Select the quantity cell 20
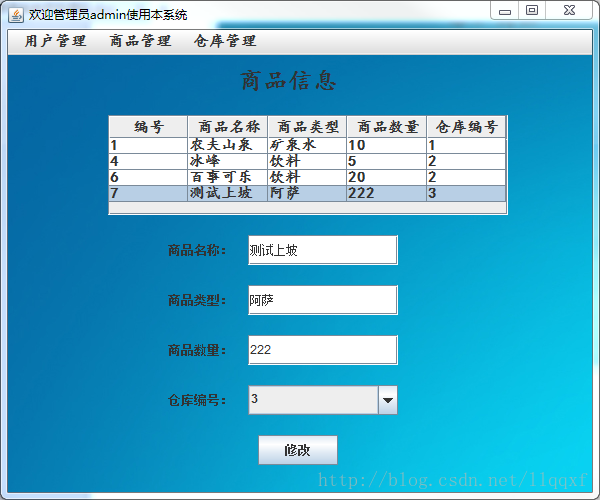 point(387,178)
